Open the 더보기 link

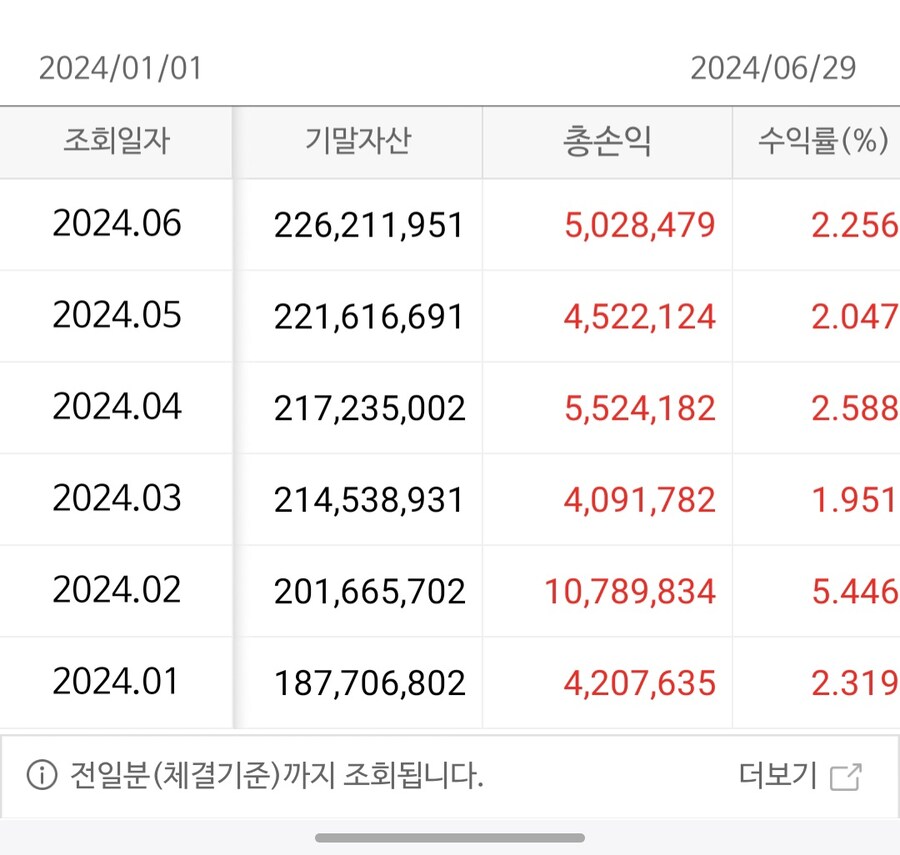[778, 775]
